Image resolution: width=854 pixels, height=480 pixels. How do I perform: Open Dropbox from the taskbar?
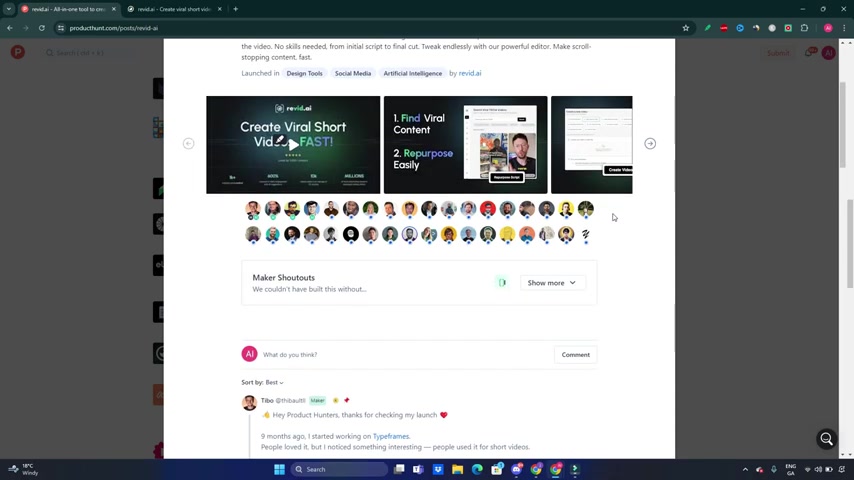(438, 469)
